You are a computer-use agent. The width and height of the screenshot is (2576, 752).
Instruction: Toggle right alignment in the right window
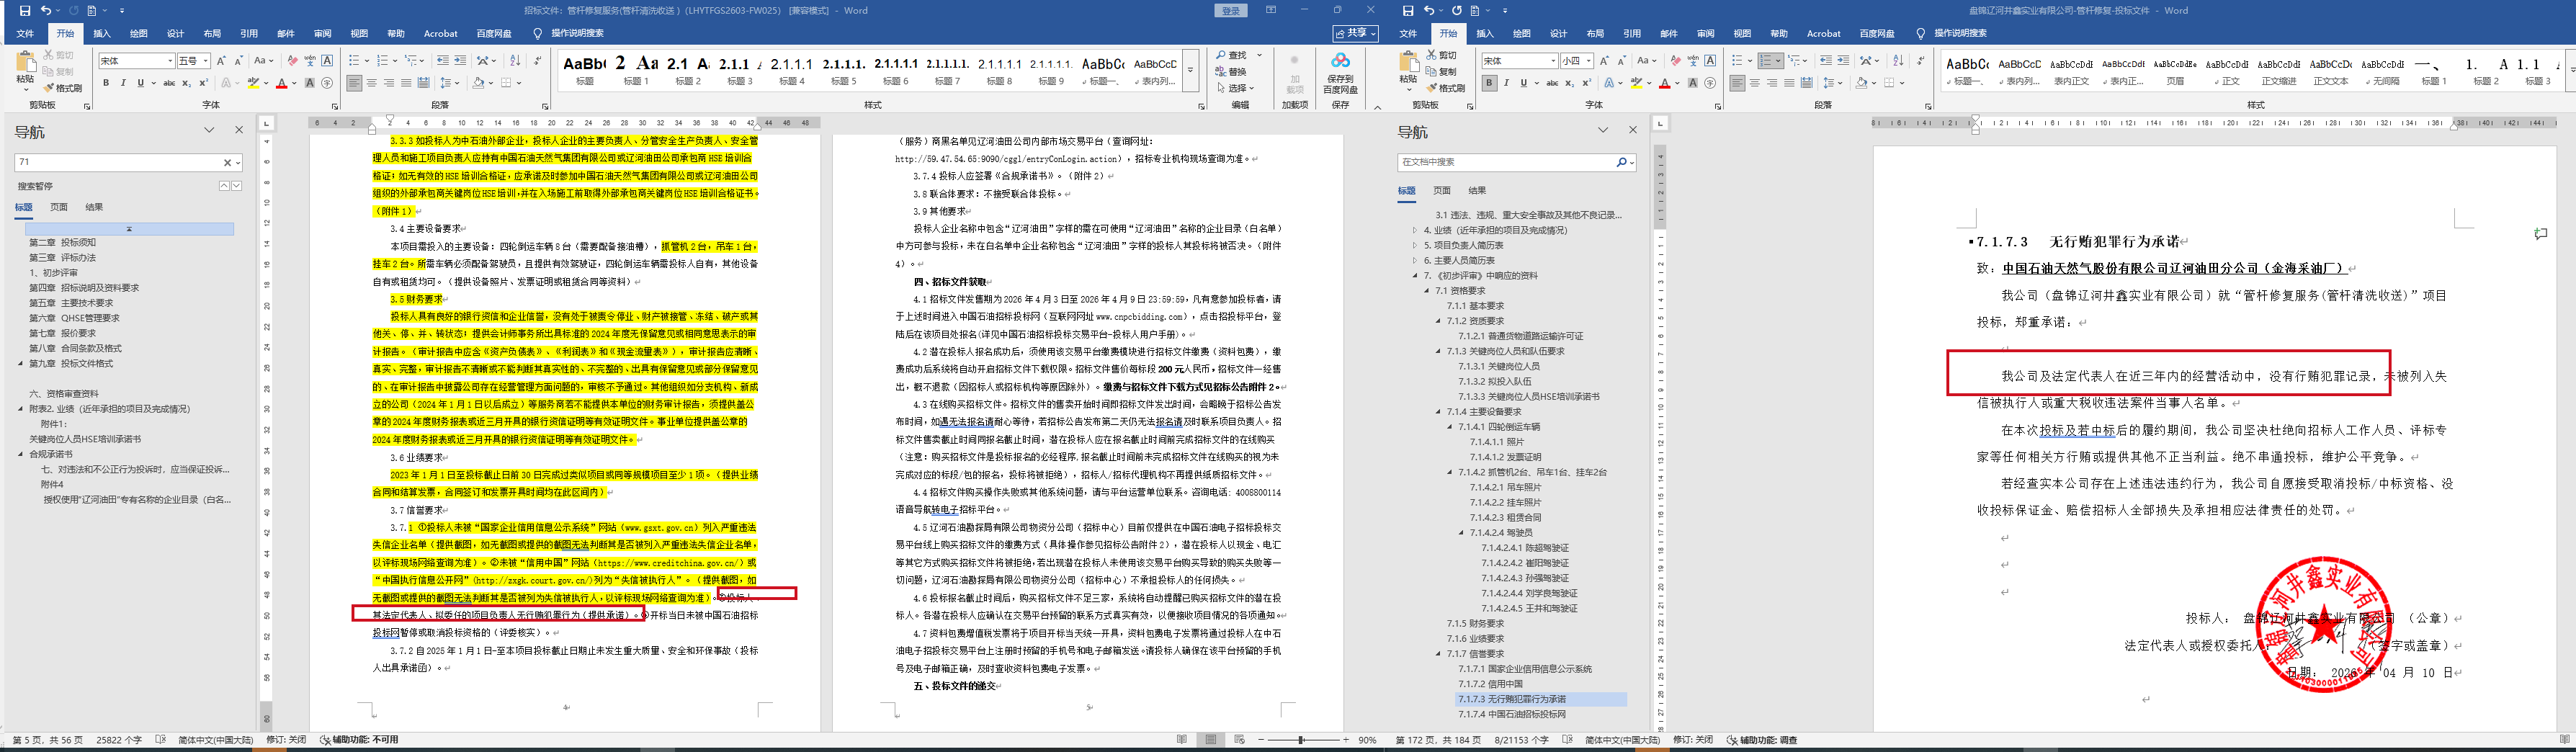click(1772, 83)
